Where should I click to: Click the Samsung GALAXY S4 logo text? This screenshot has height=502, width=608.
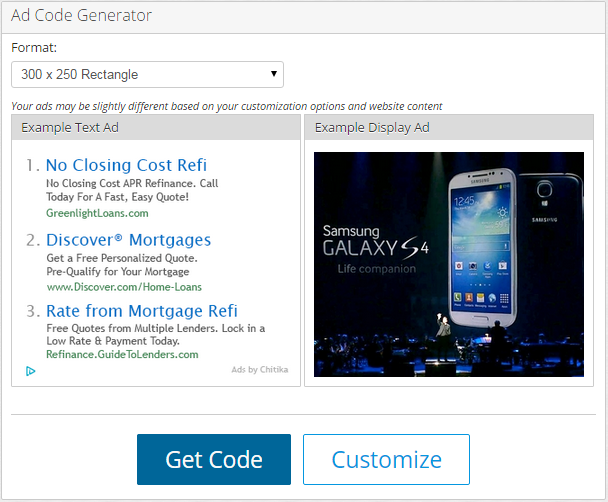coord(375,249)
